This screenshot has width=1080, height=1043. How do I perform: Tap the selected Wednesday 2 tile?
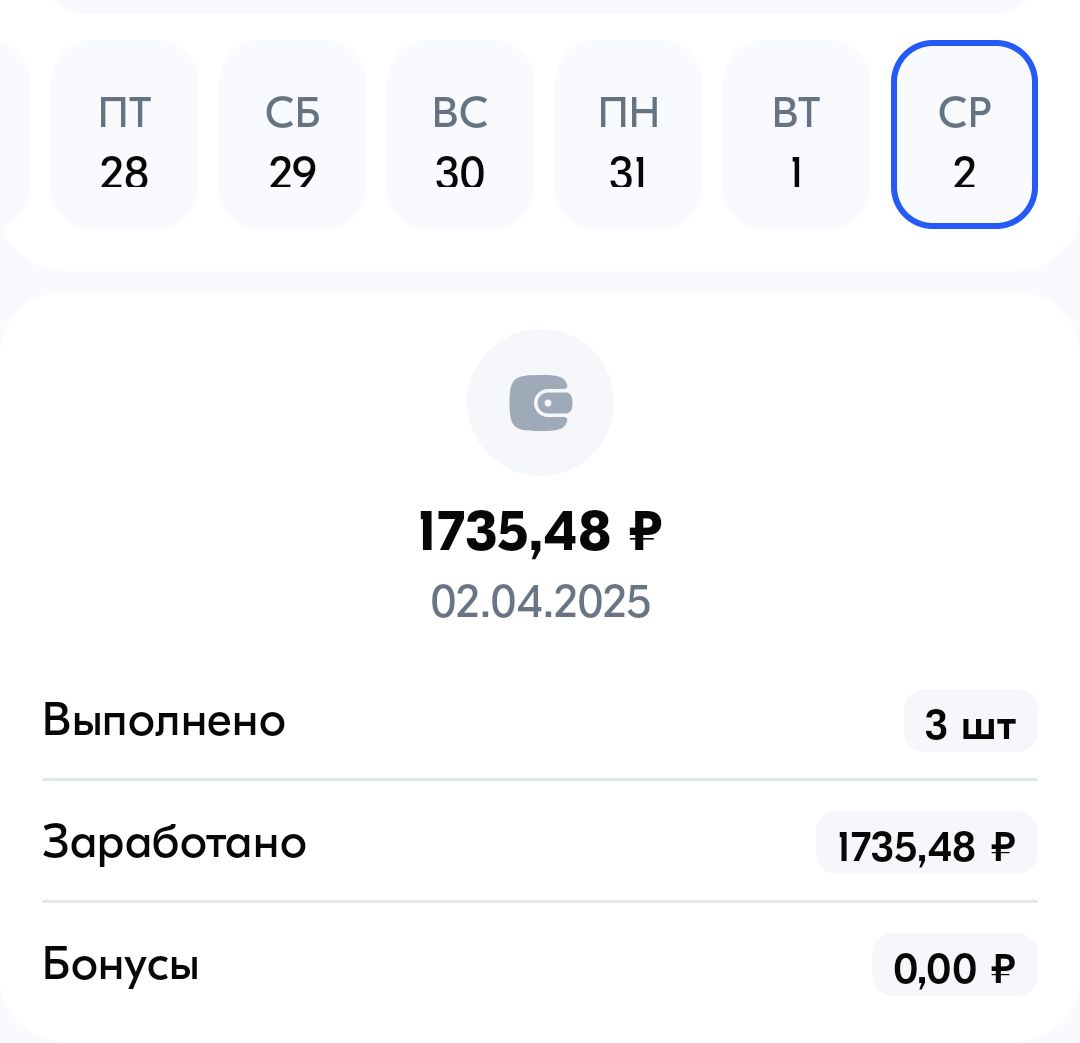coord(964,134)
